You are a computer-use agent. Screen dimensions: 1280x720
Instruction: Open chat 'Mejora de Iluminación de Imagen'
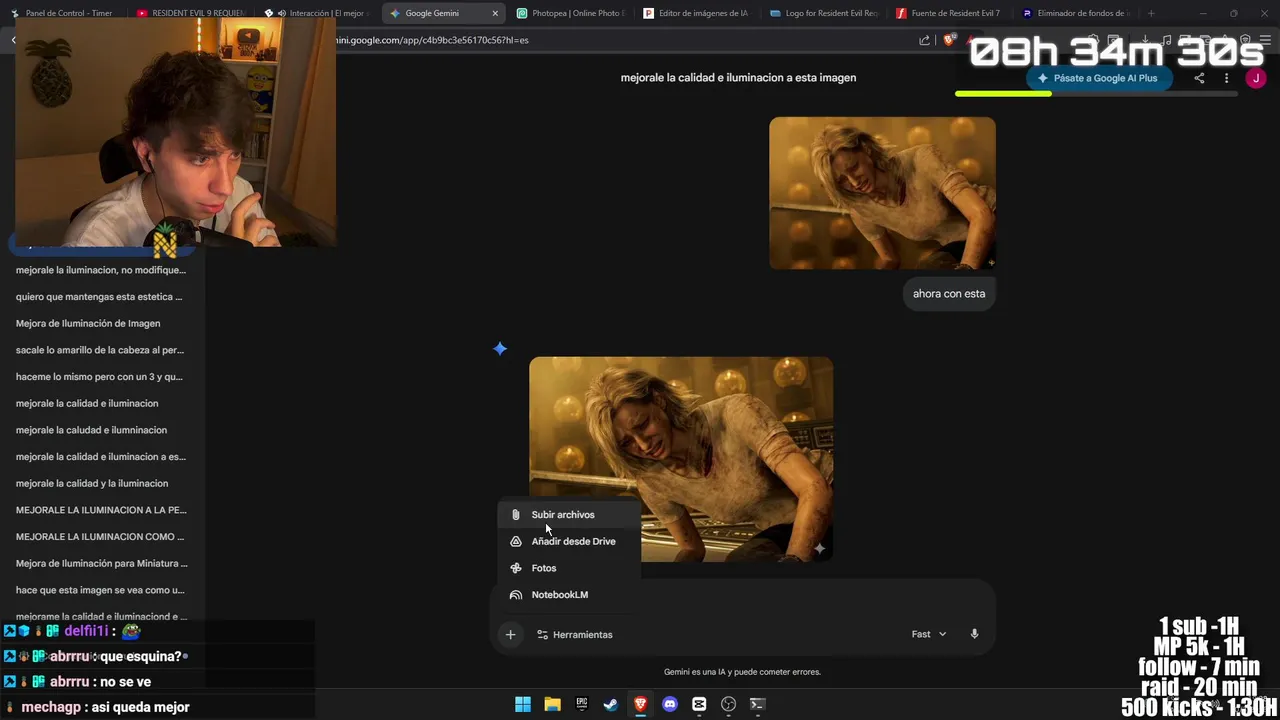[88, 323]
